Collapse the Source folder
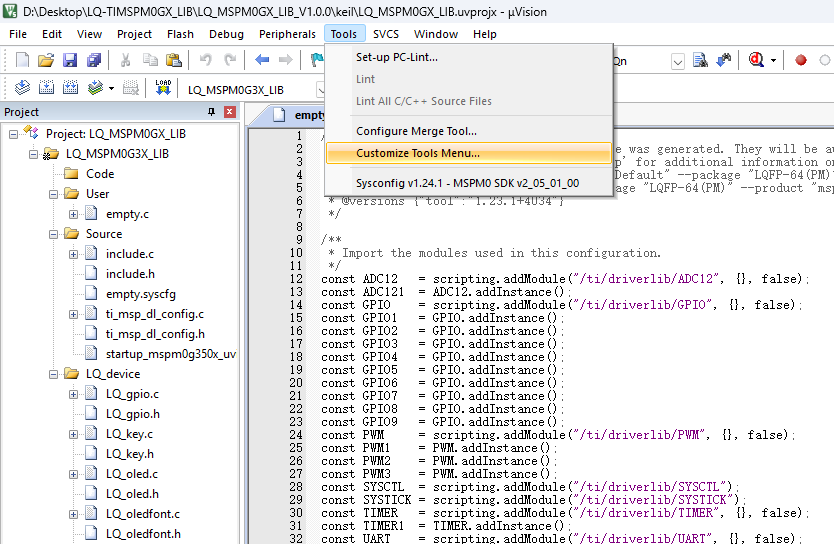Image resolution: width=834 pixels, height=544 pixels. (x=53, y=234)
